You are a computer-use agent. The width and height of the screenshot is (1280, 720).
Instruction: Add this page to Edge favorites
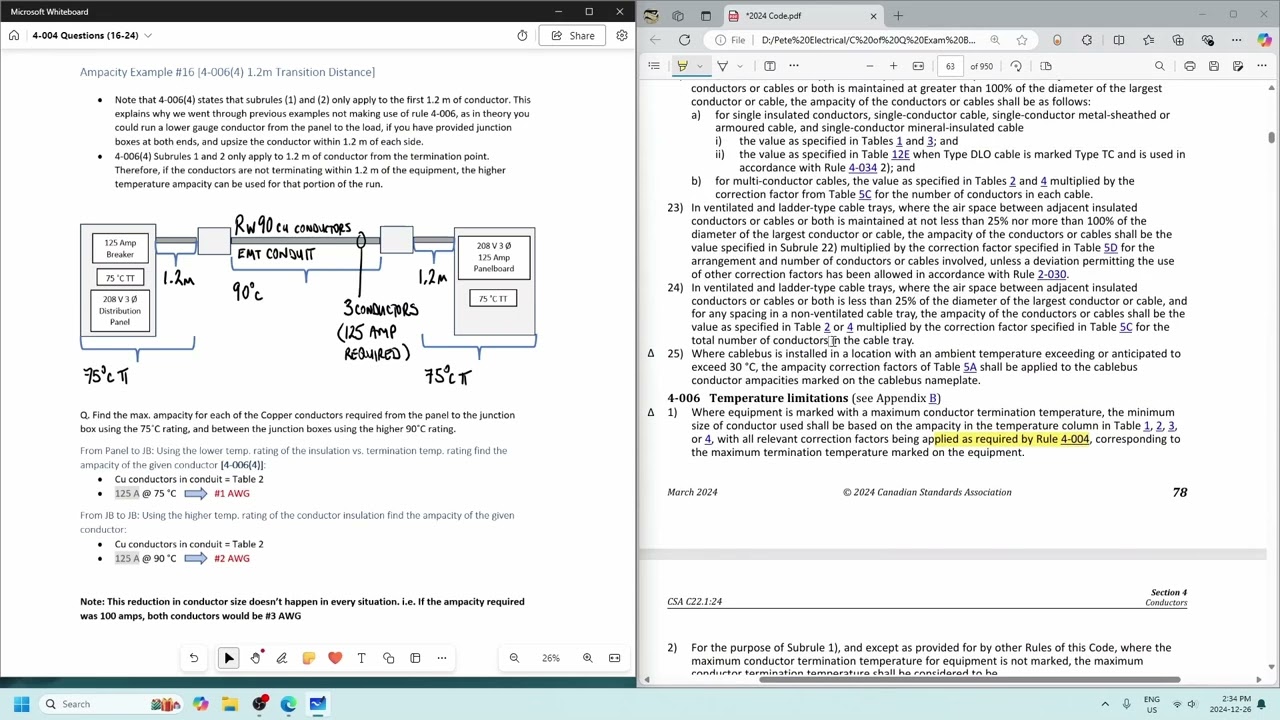pyautogui.click(x=1022, y=40)
